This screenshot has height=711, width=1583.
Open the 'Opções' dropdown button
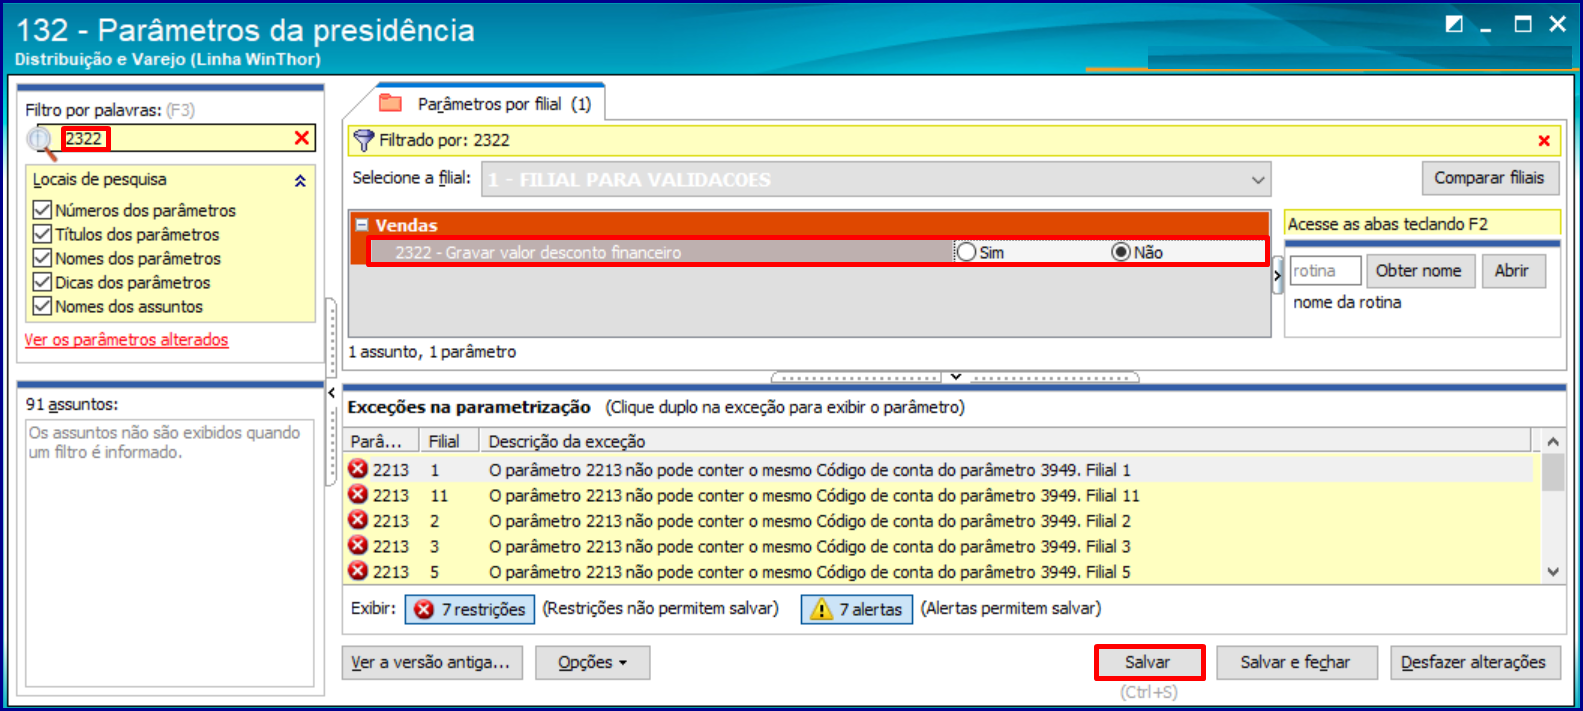tap(592, 663)
